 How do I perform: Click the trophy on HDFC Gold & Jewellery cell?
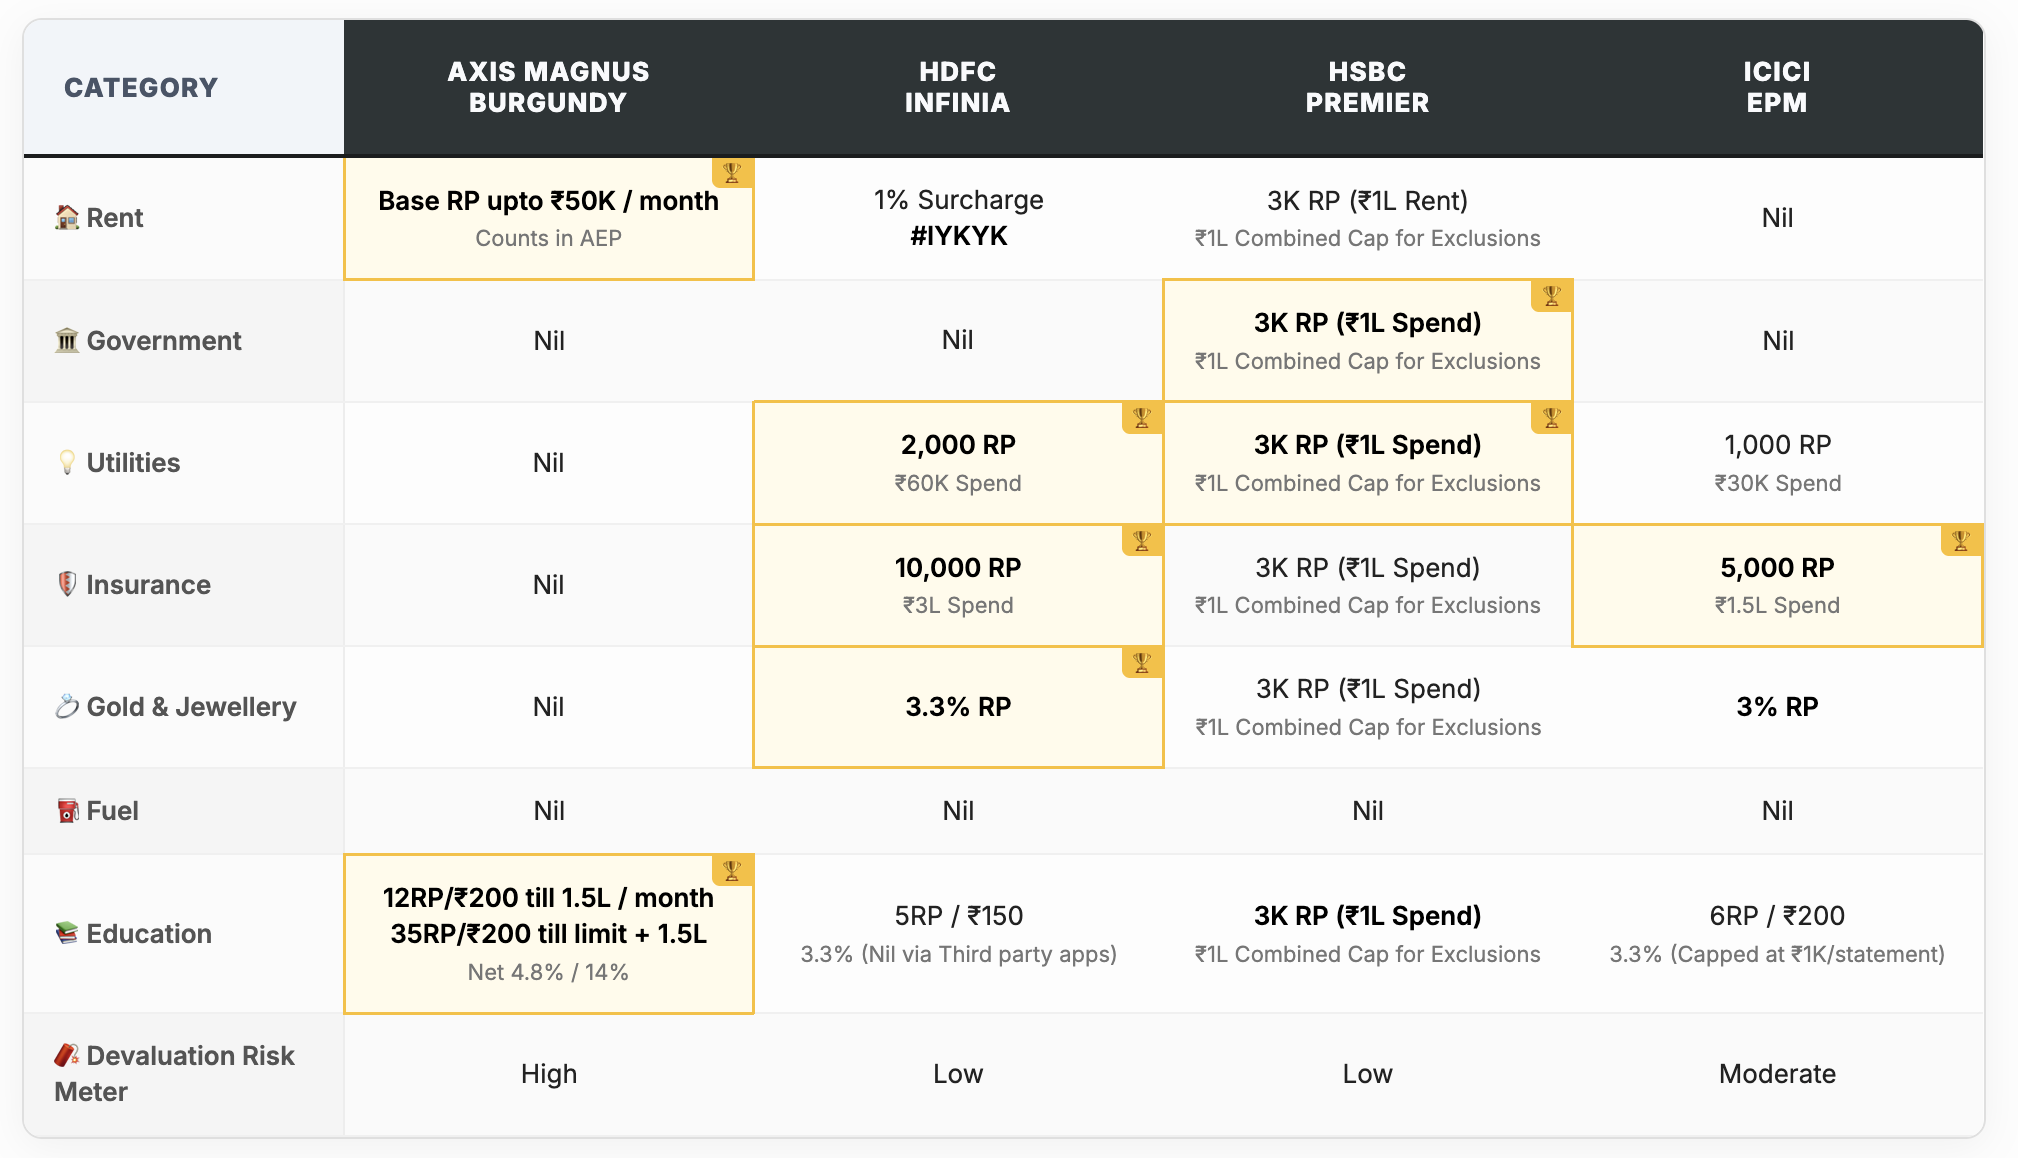[x=1142, y=662]
